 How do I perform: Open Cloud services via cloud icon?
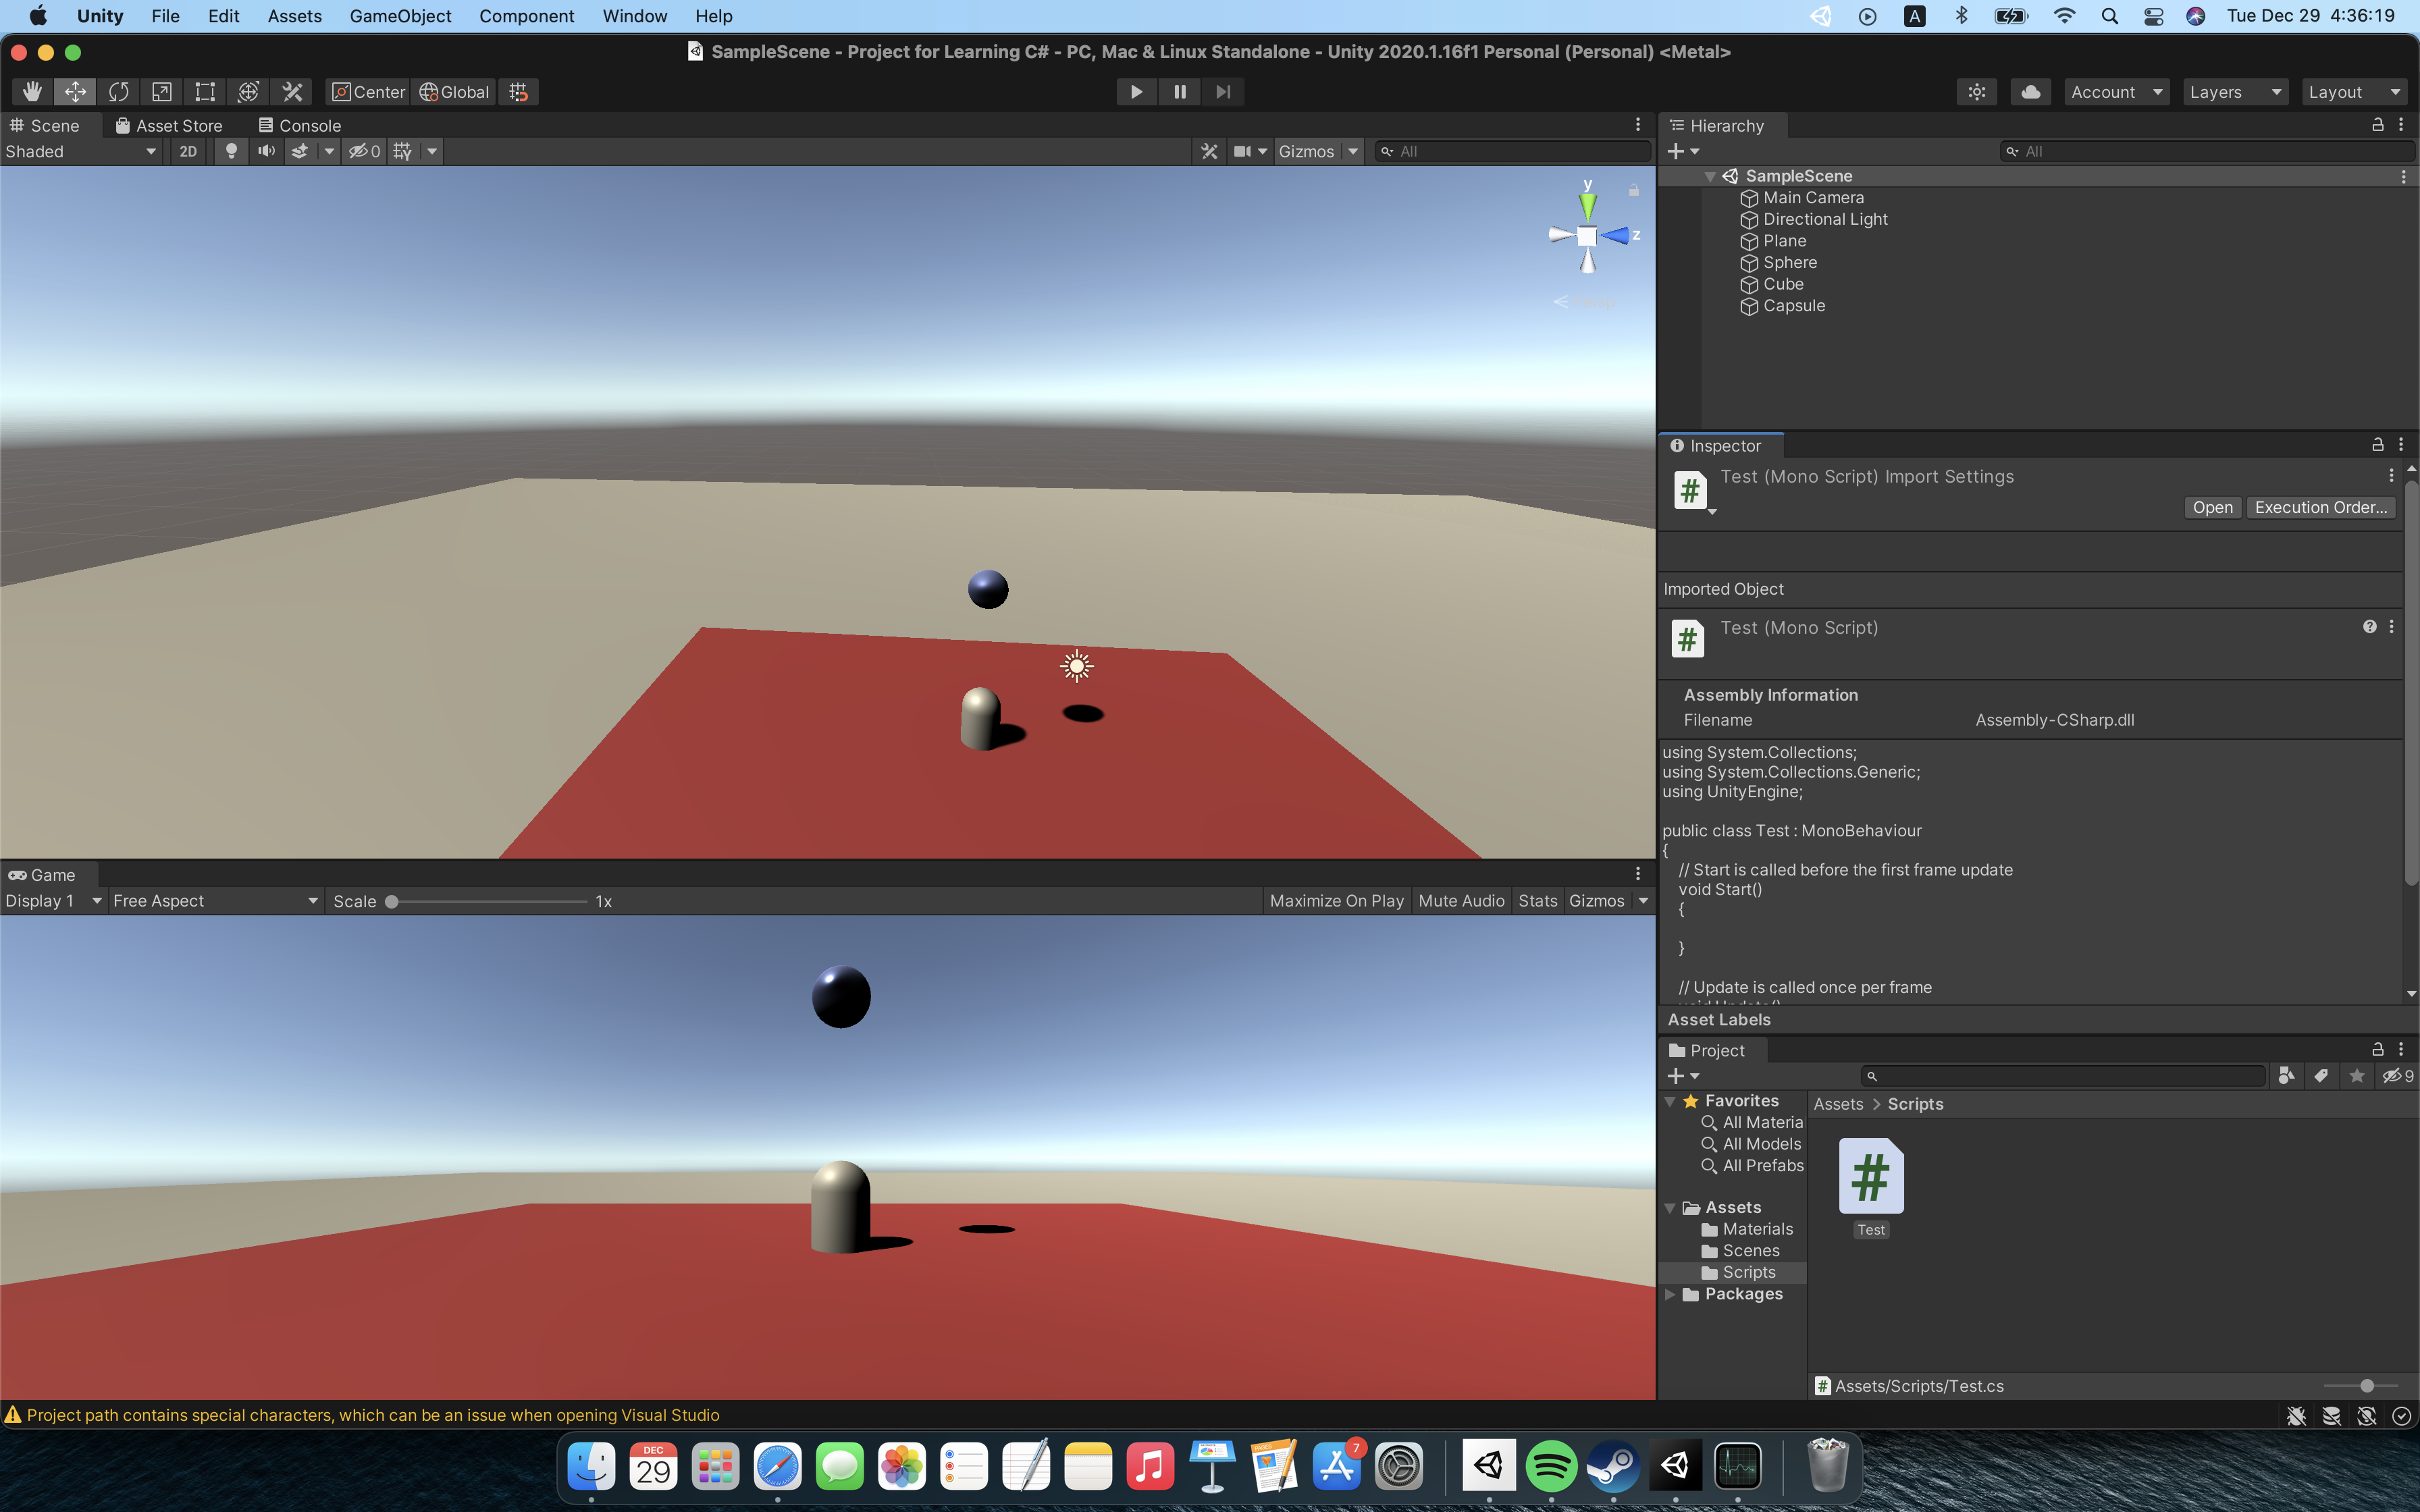(2030, 92)
